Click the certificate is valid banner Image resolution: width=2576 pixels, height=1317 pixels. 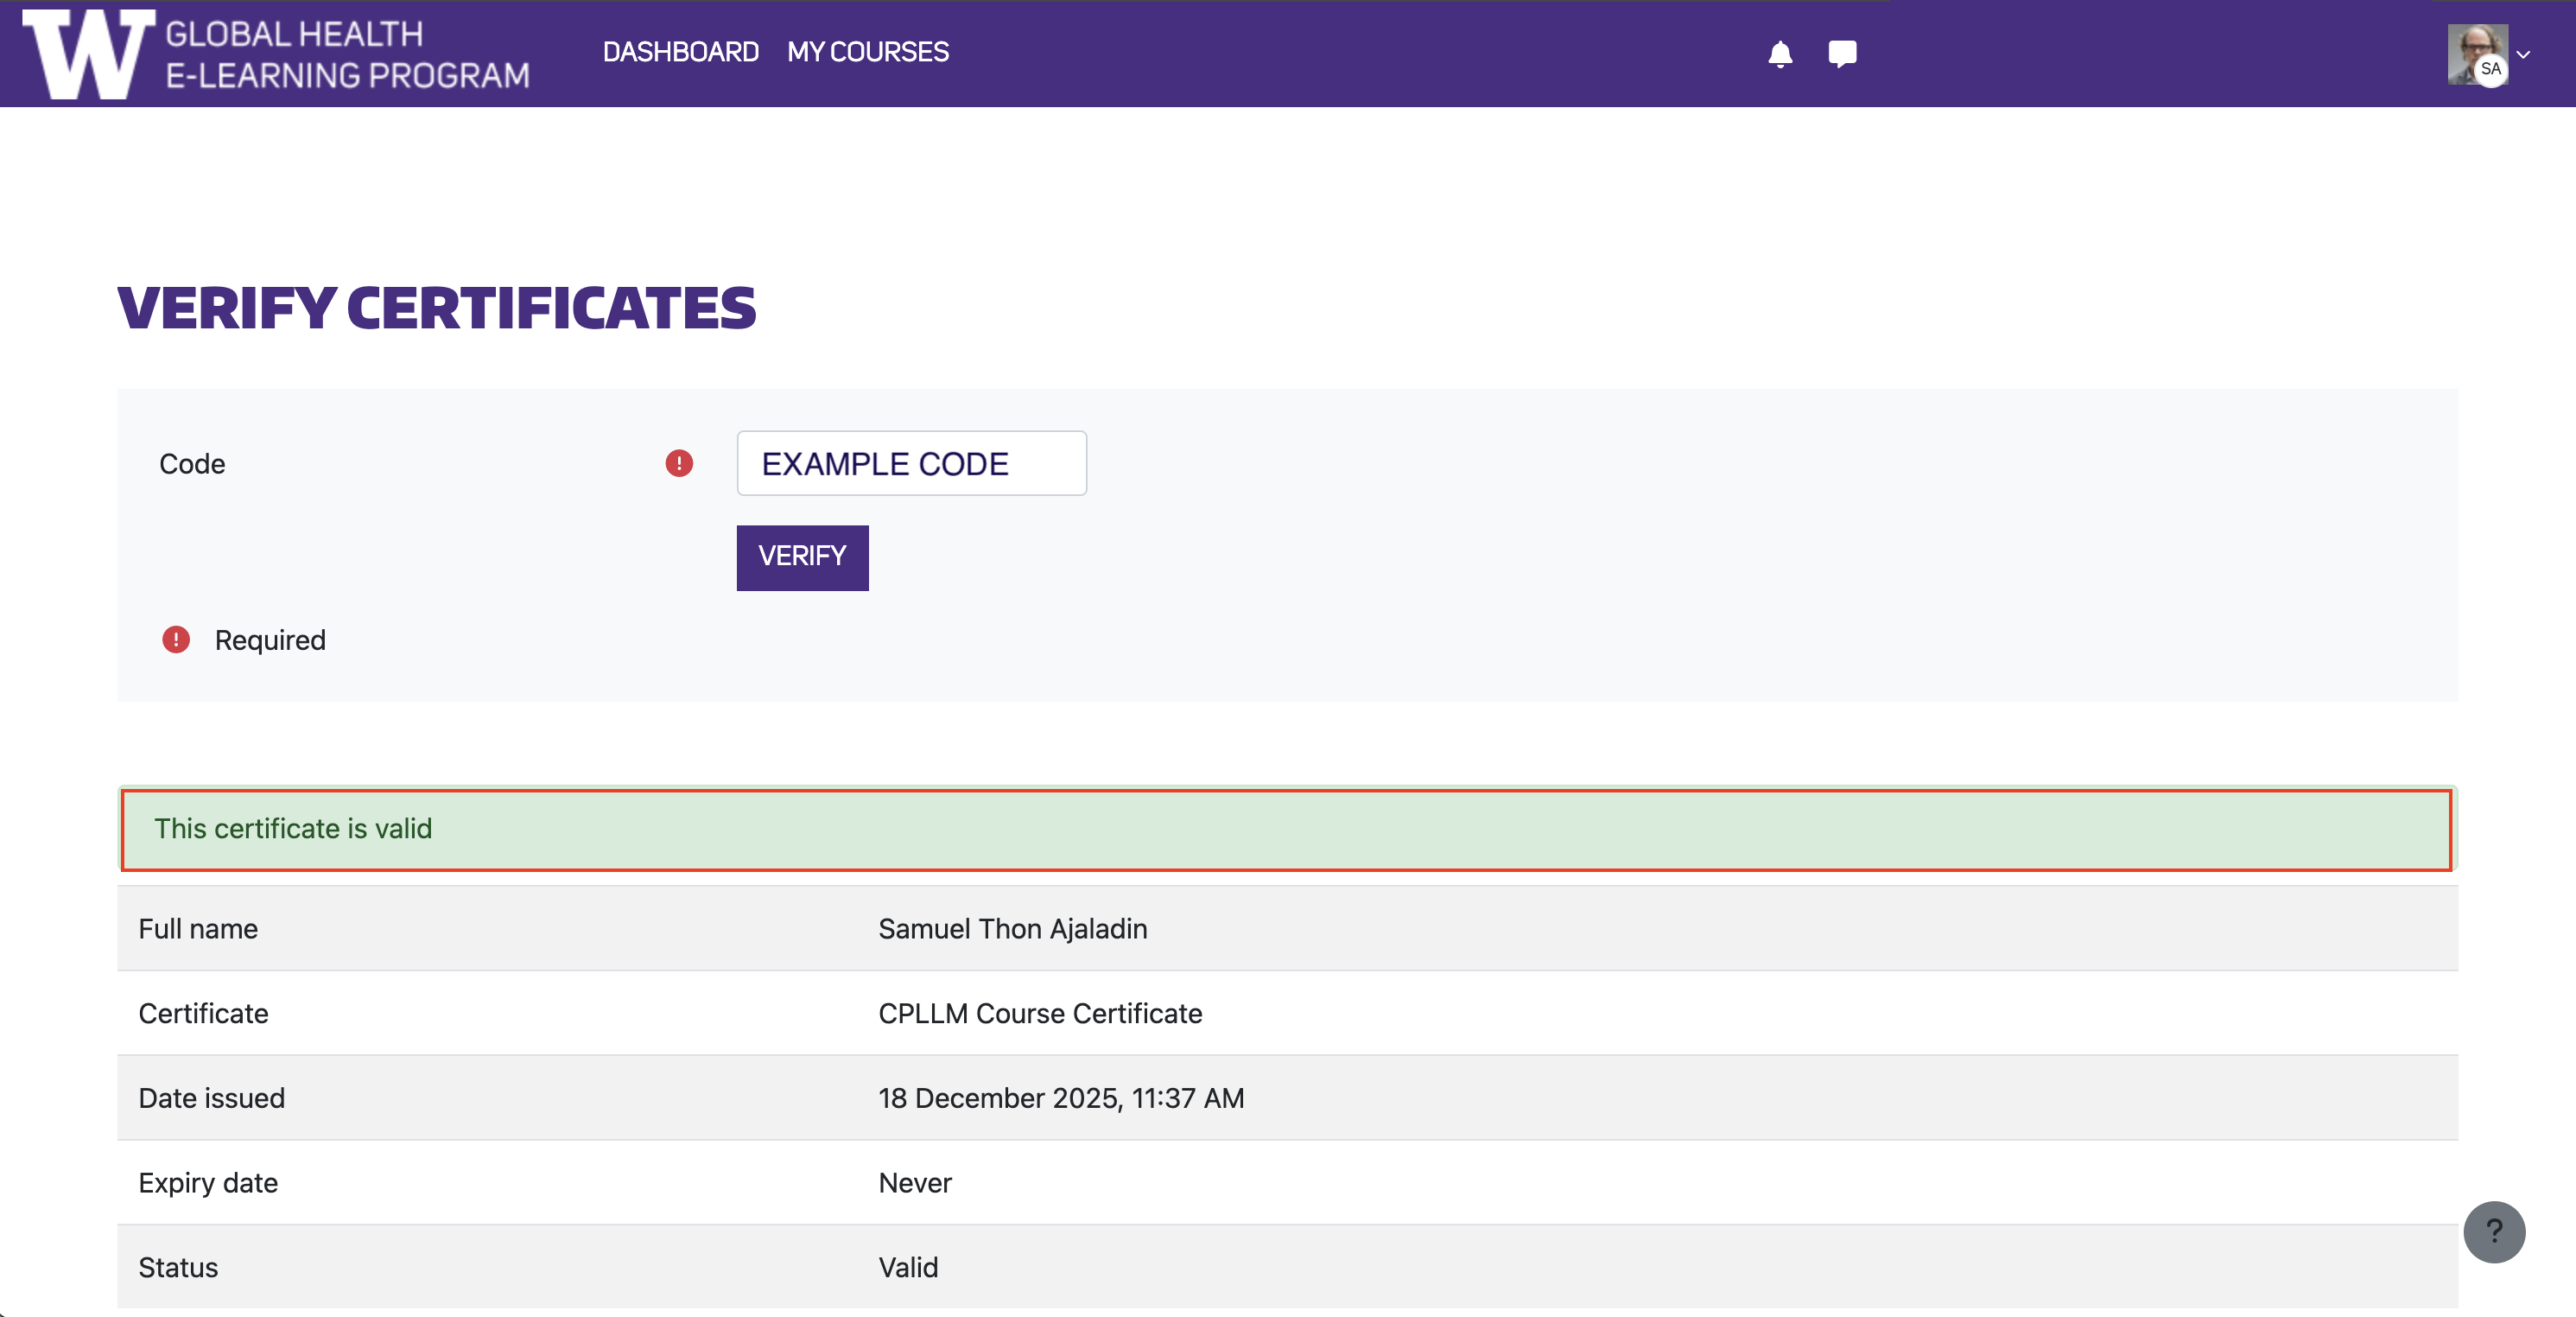pyautogui.click(x=1286, y=829)
